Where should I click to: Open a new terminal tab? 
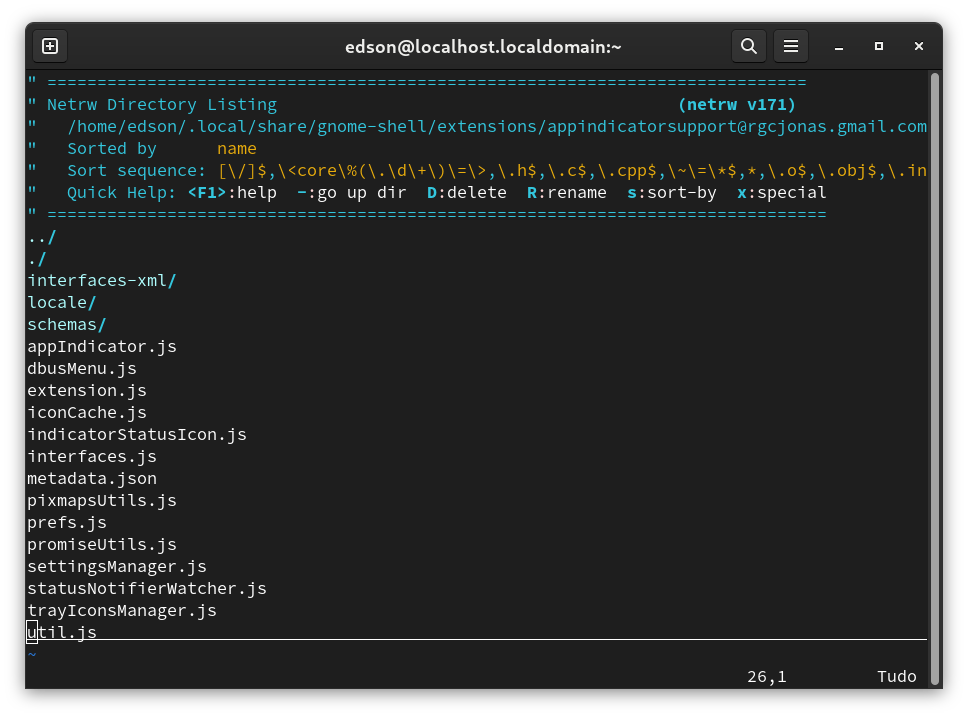pos(50,46)
